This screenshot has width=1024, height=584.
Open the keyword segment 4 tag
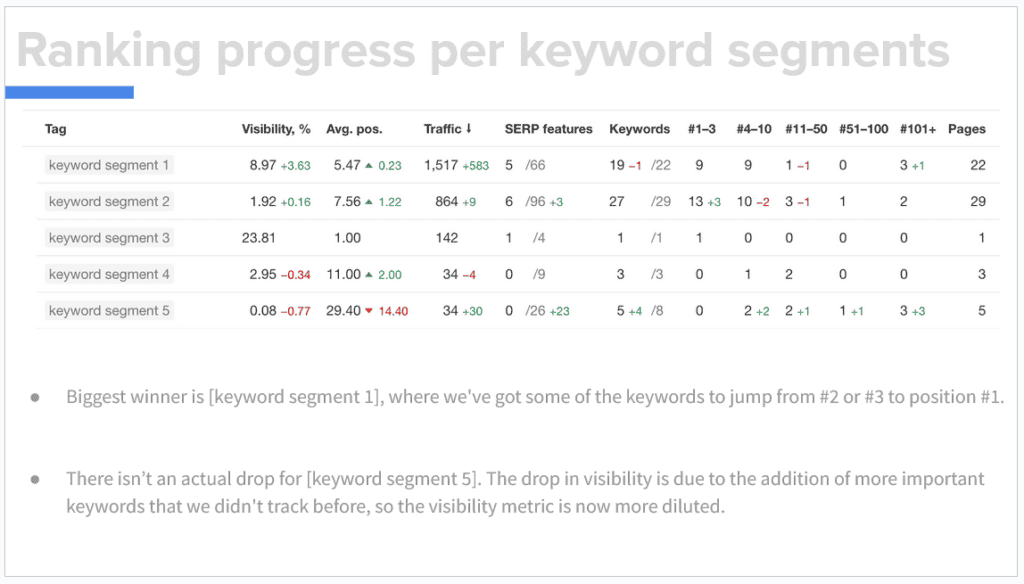pos(109,274)
